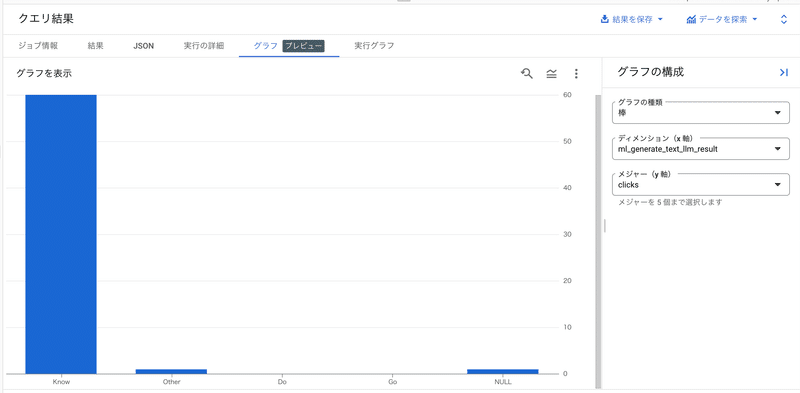Open the グラフの種類 dropdown
Viewport: 800px width, 393px height.
pos(701,112)
